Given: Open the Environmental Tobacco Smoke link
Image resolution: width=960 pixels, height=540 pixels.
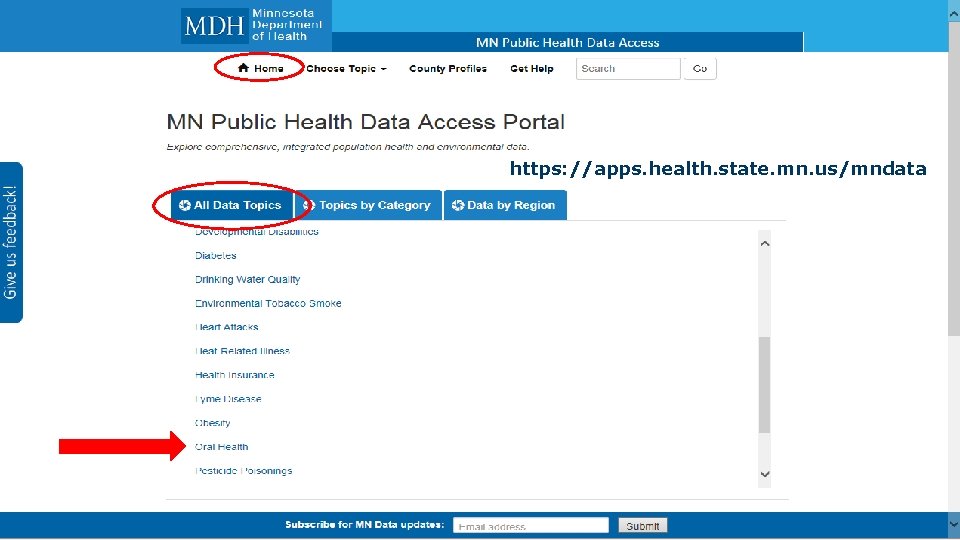Looking at the screenshot, I should (268, 303).
